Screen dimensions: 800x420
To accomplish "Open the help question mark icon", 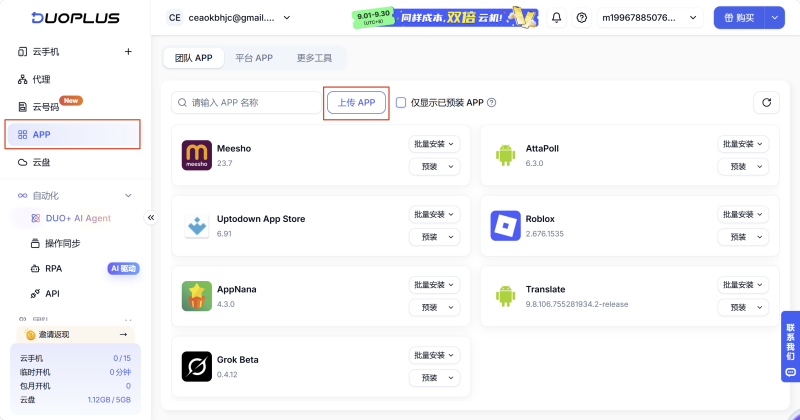I will point(582,18).
